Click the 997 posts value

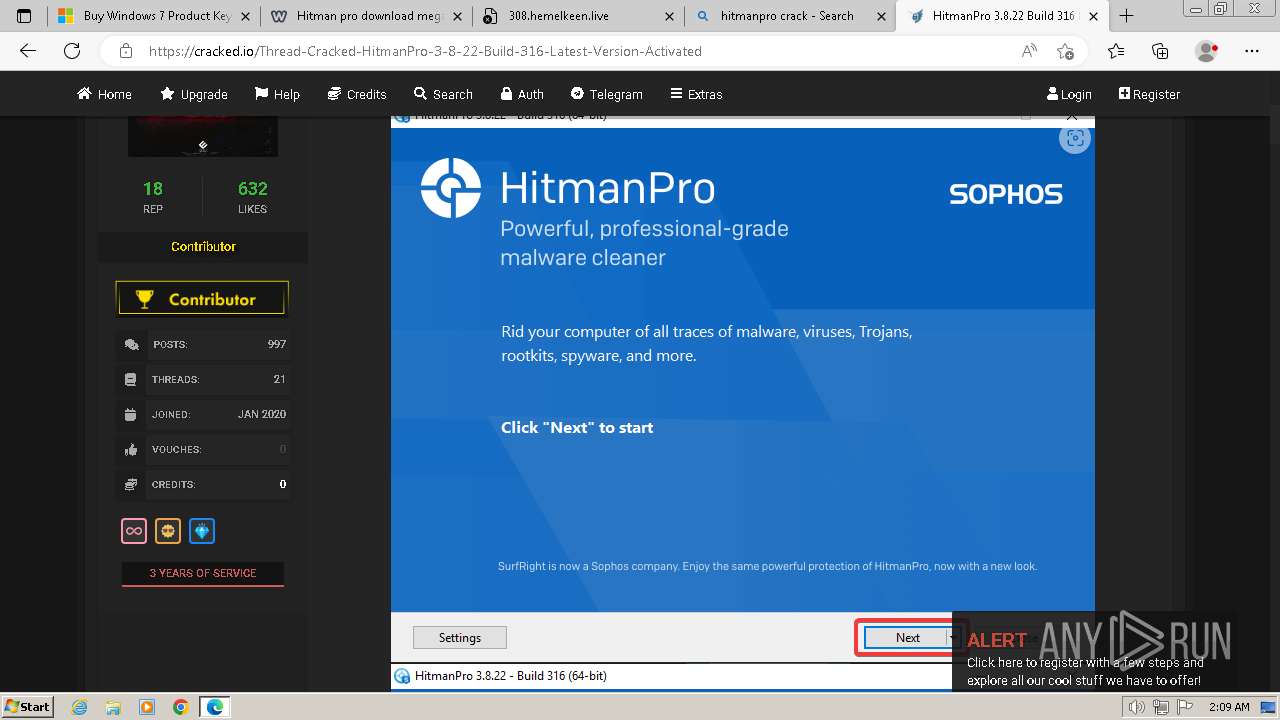pos(277,344)
